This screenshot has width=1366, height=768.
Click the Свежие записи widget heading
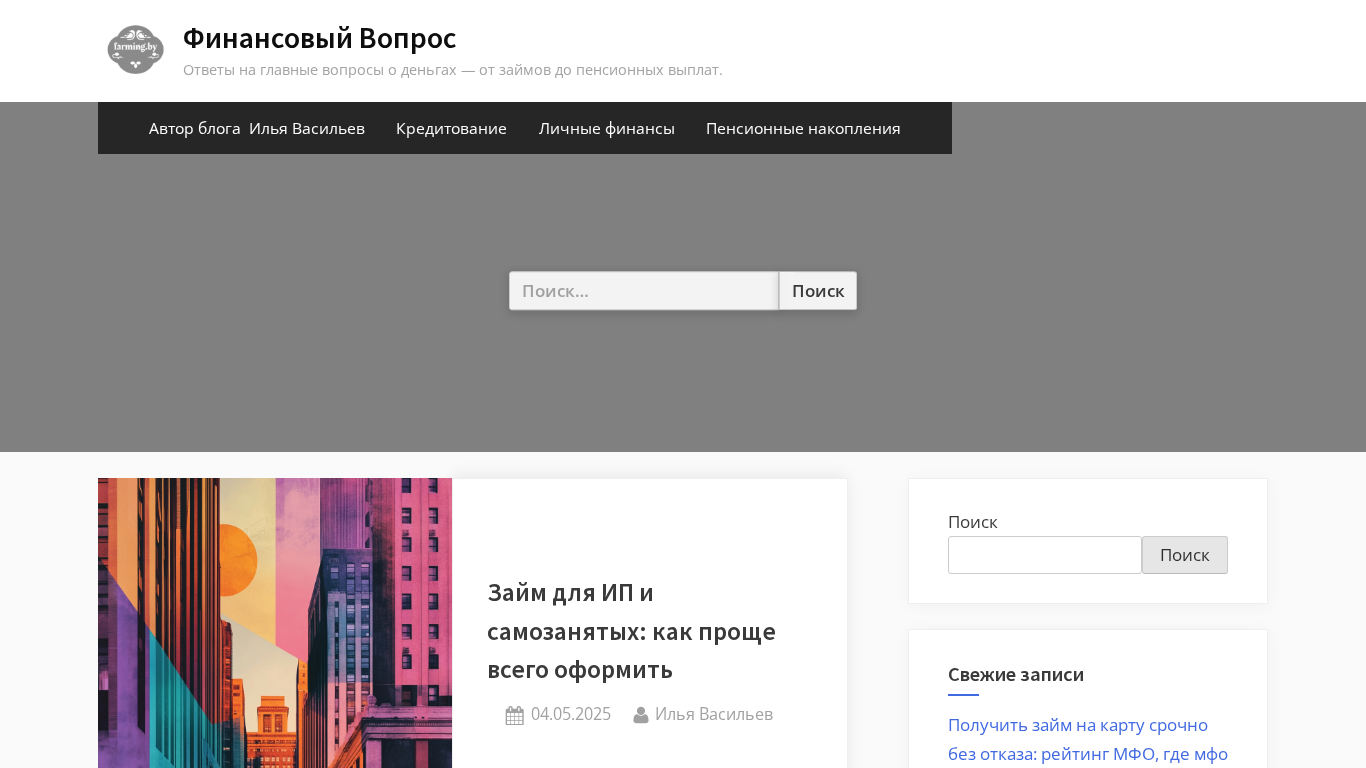pyautogui.click(x=1015, y=674)
